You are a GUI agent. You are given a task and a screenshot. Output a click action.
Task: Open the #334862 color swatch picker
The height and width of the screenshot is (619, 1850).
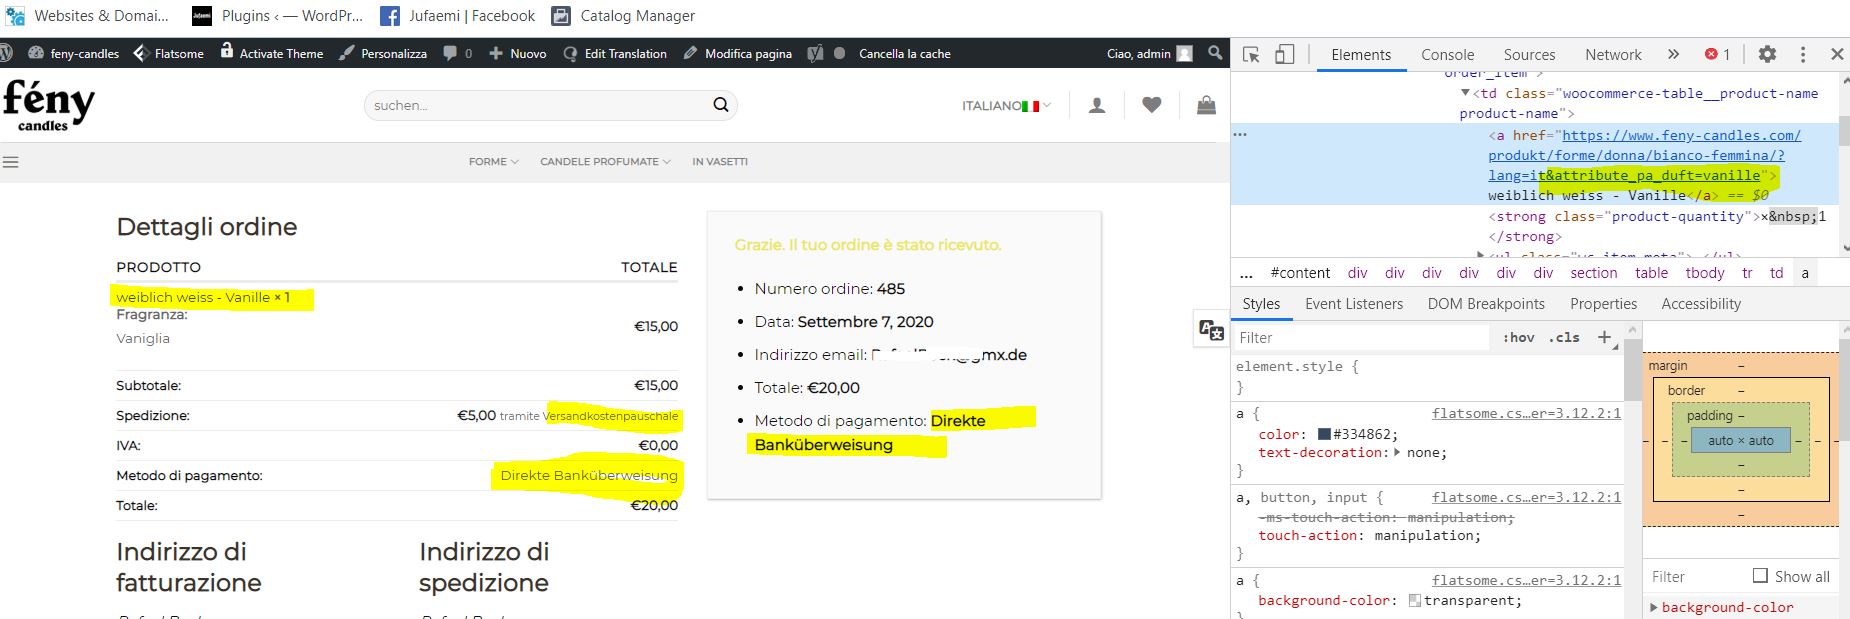(1324, 435)
